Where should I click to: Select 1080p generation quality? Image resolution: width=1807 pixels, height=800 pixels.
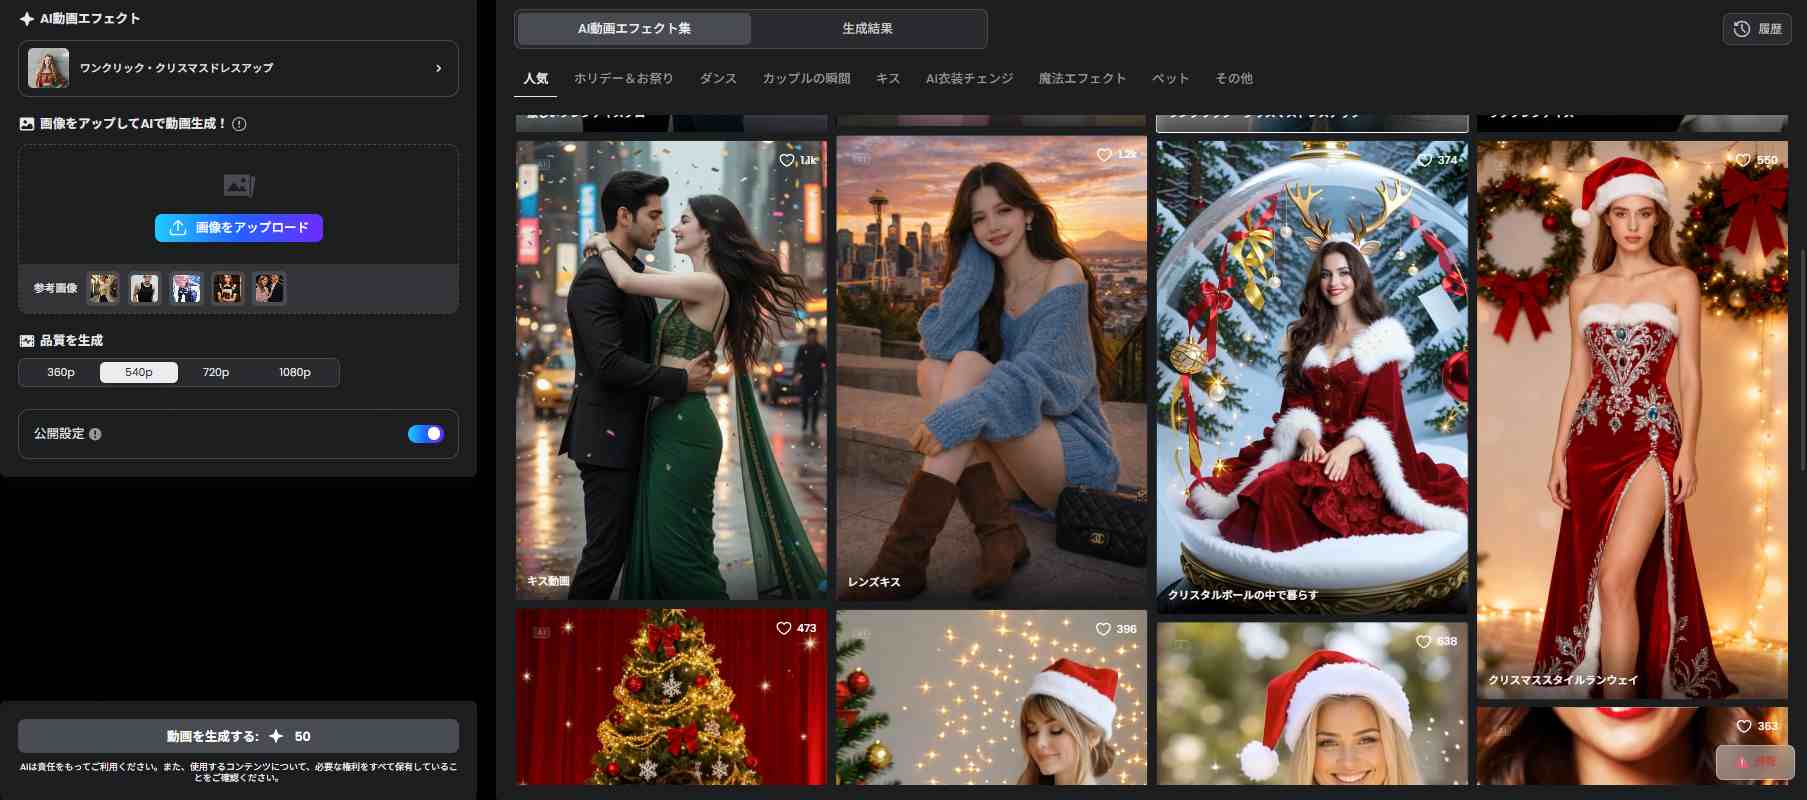tap(294, 373)
